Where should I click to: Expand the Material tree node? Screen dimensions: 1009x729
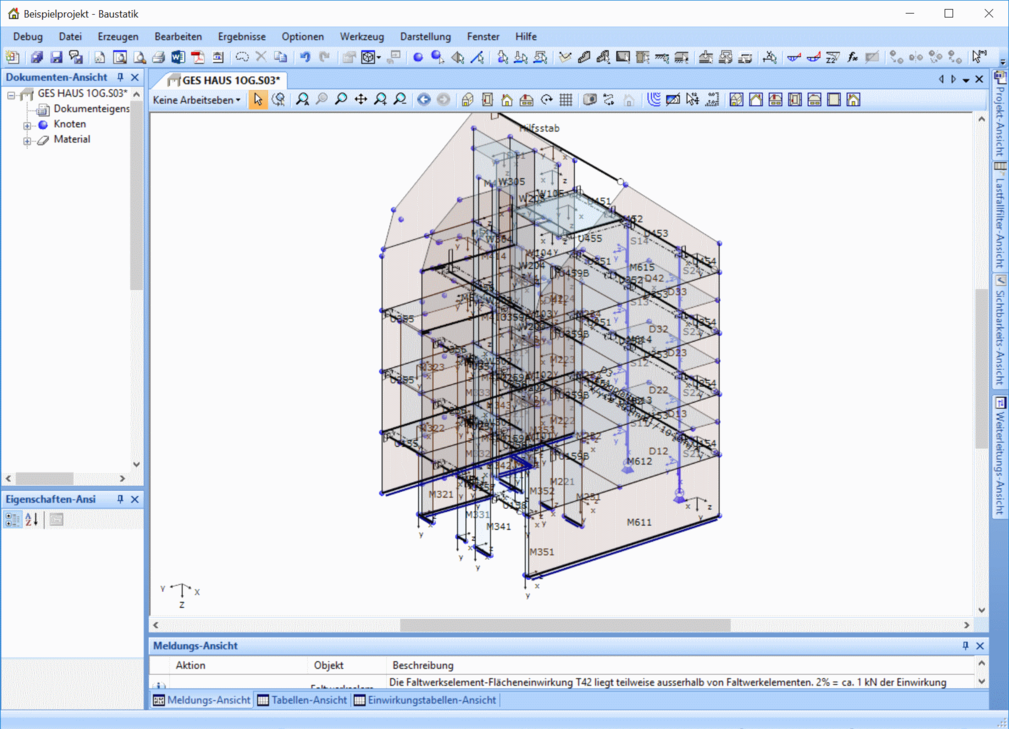[27, 141]
